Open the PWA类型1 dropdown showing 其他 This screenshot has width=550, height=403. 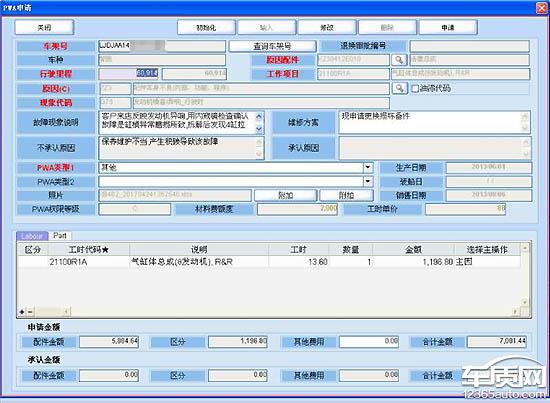[368, 167]
